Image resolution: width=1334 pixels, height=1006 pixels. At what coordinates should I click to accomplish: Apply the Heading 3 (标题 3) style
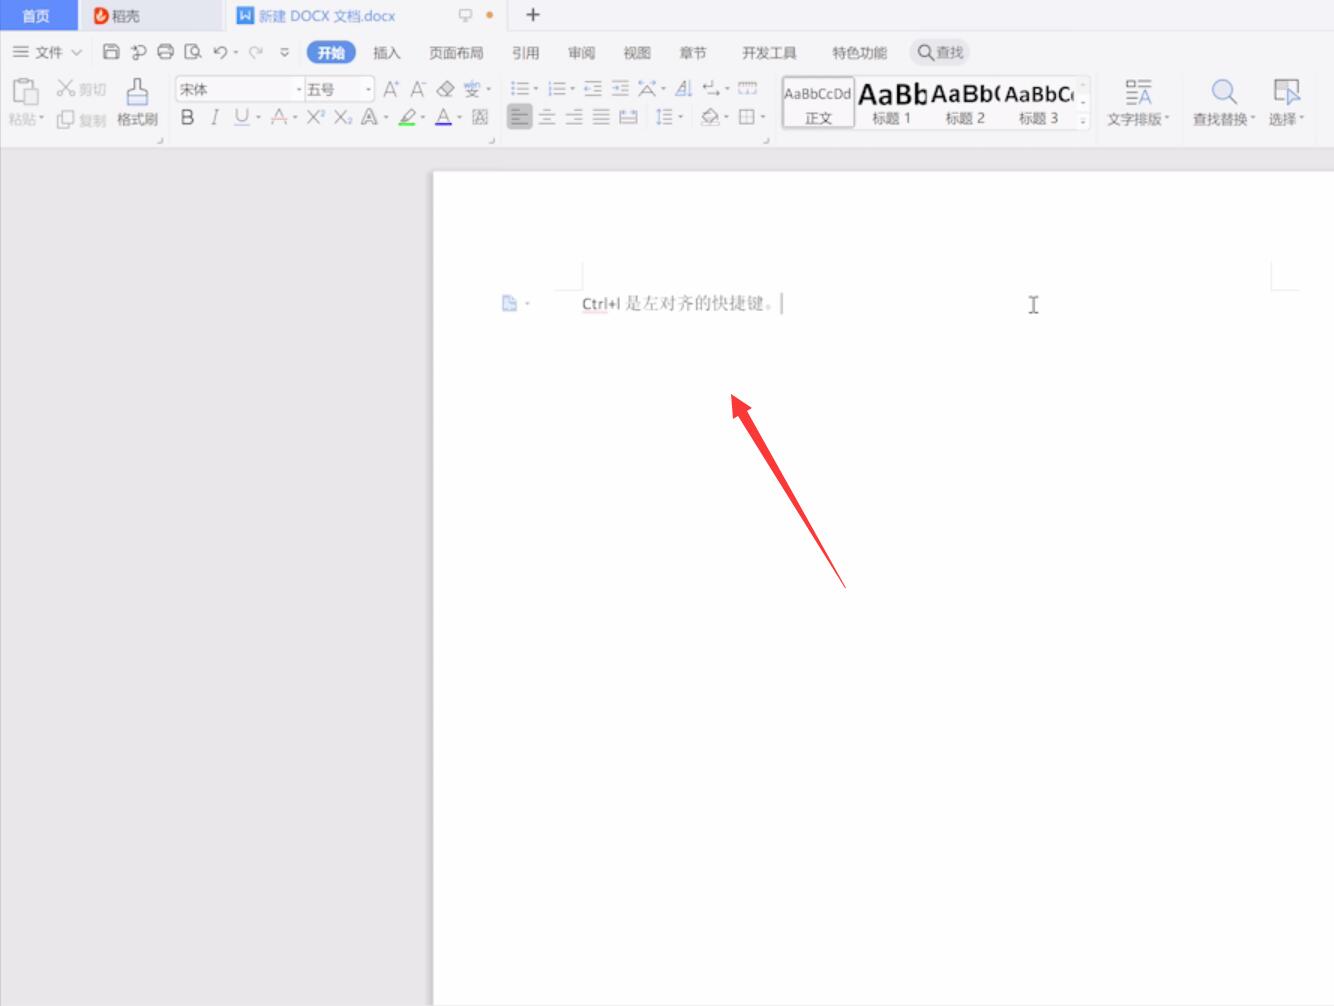click(1039, 102)
